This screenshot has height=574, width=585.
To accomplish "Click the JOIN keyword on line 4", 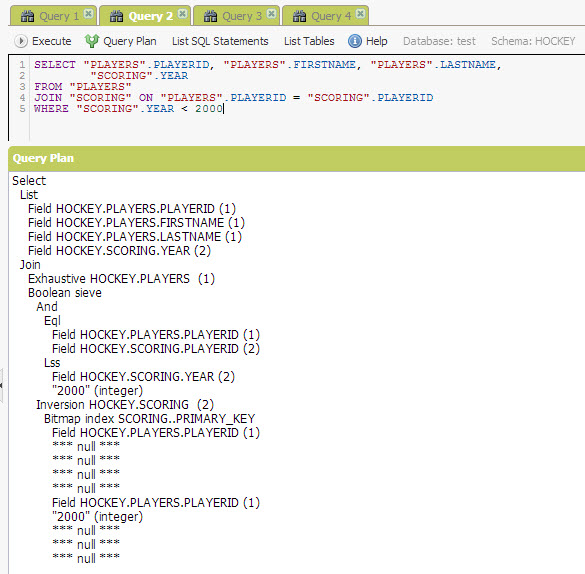I will pos(48,97).
